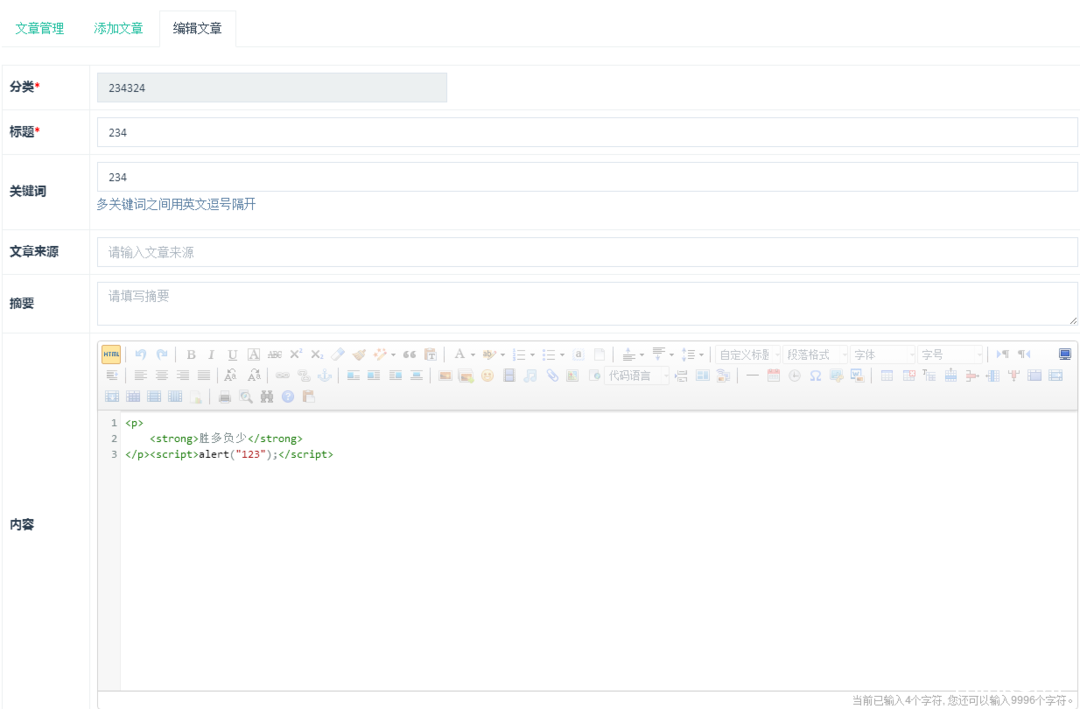Click the print icon
The width and height of the screenshot is (1080, 709).
pos(225,396)
